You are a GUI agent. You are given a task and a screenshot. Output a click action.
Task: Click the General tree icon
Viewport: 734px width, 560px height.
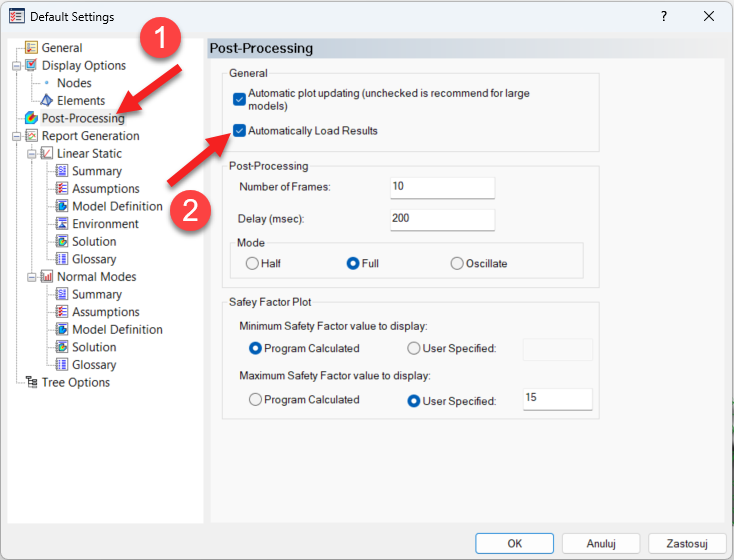point(31,48)
